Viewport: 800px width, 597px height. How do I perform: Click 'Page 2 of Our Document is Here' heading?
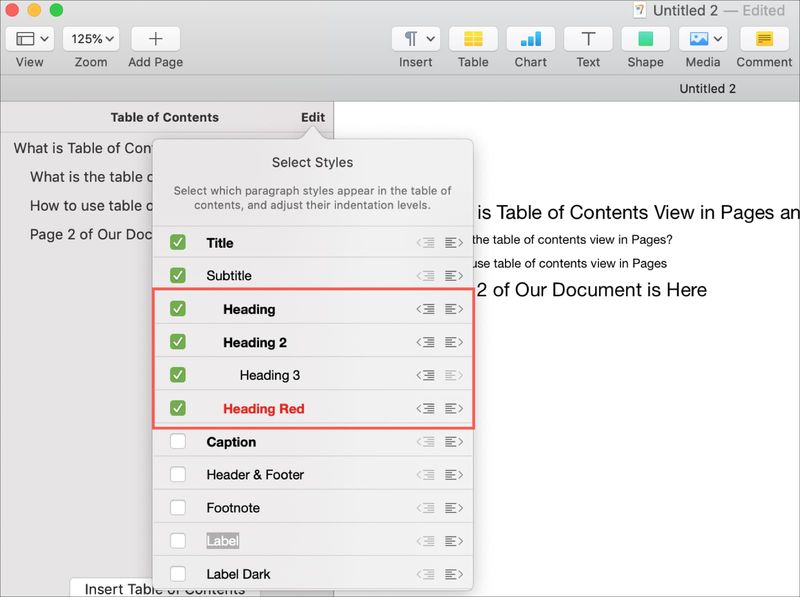tap(592, 290)
